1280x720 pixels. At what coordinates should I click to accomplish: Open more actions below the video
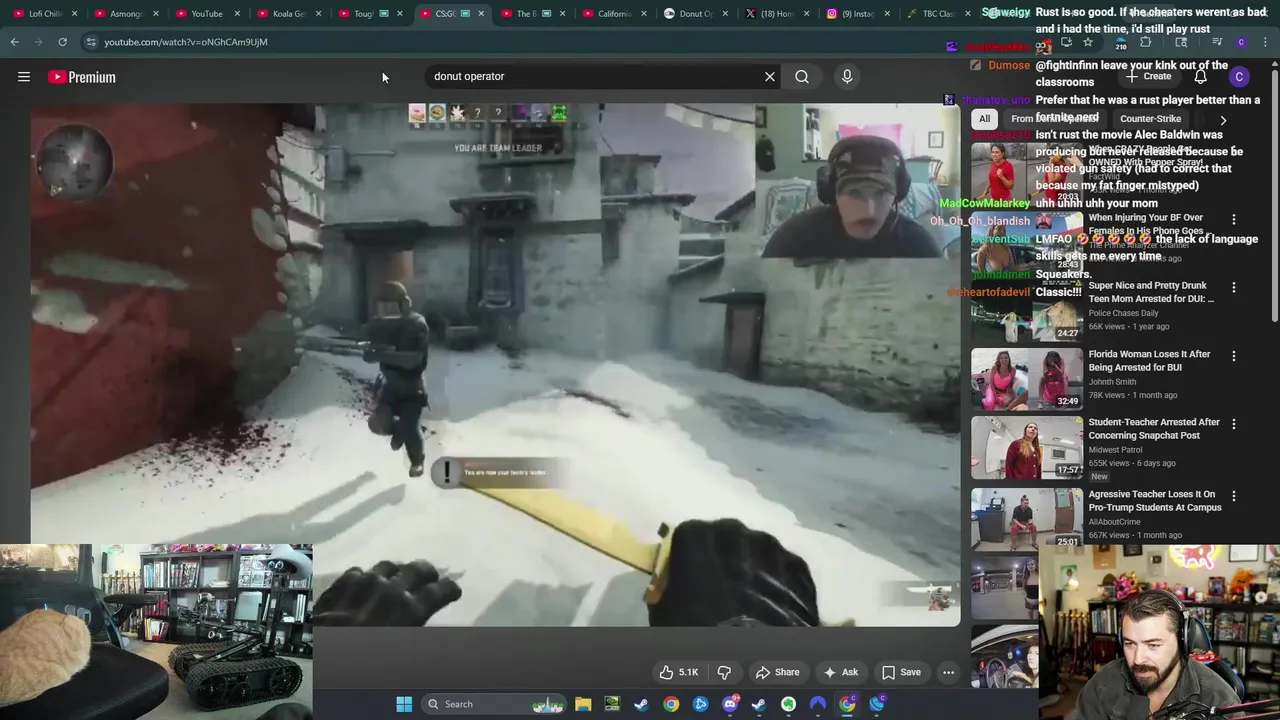[948, 672]
